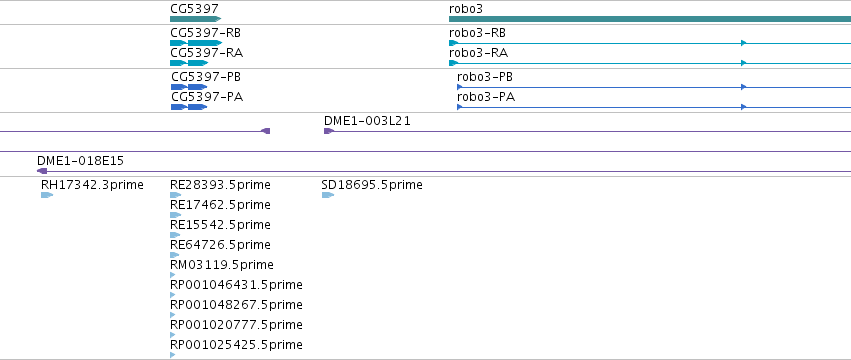Select robo3-PB start marker
Viewport: 851px width, 360px height.
pos(460,87)
